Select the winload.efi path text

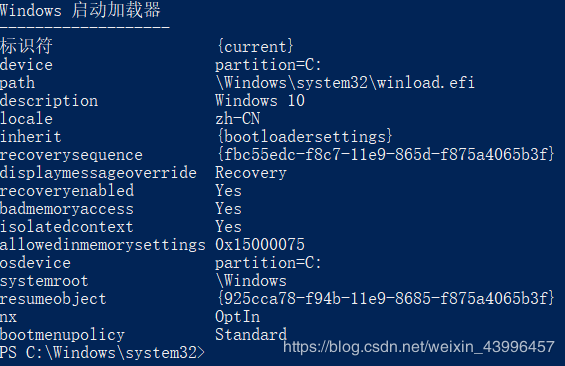tap(345, 82)
